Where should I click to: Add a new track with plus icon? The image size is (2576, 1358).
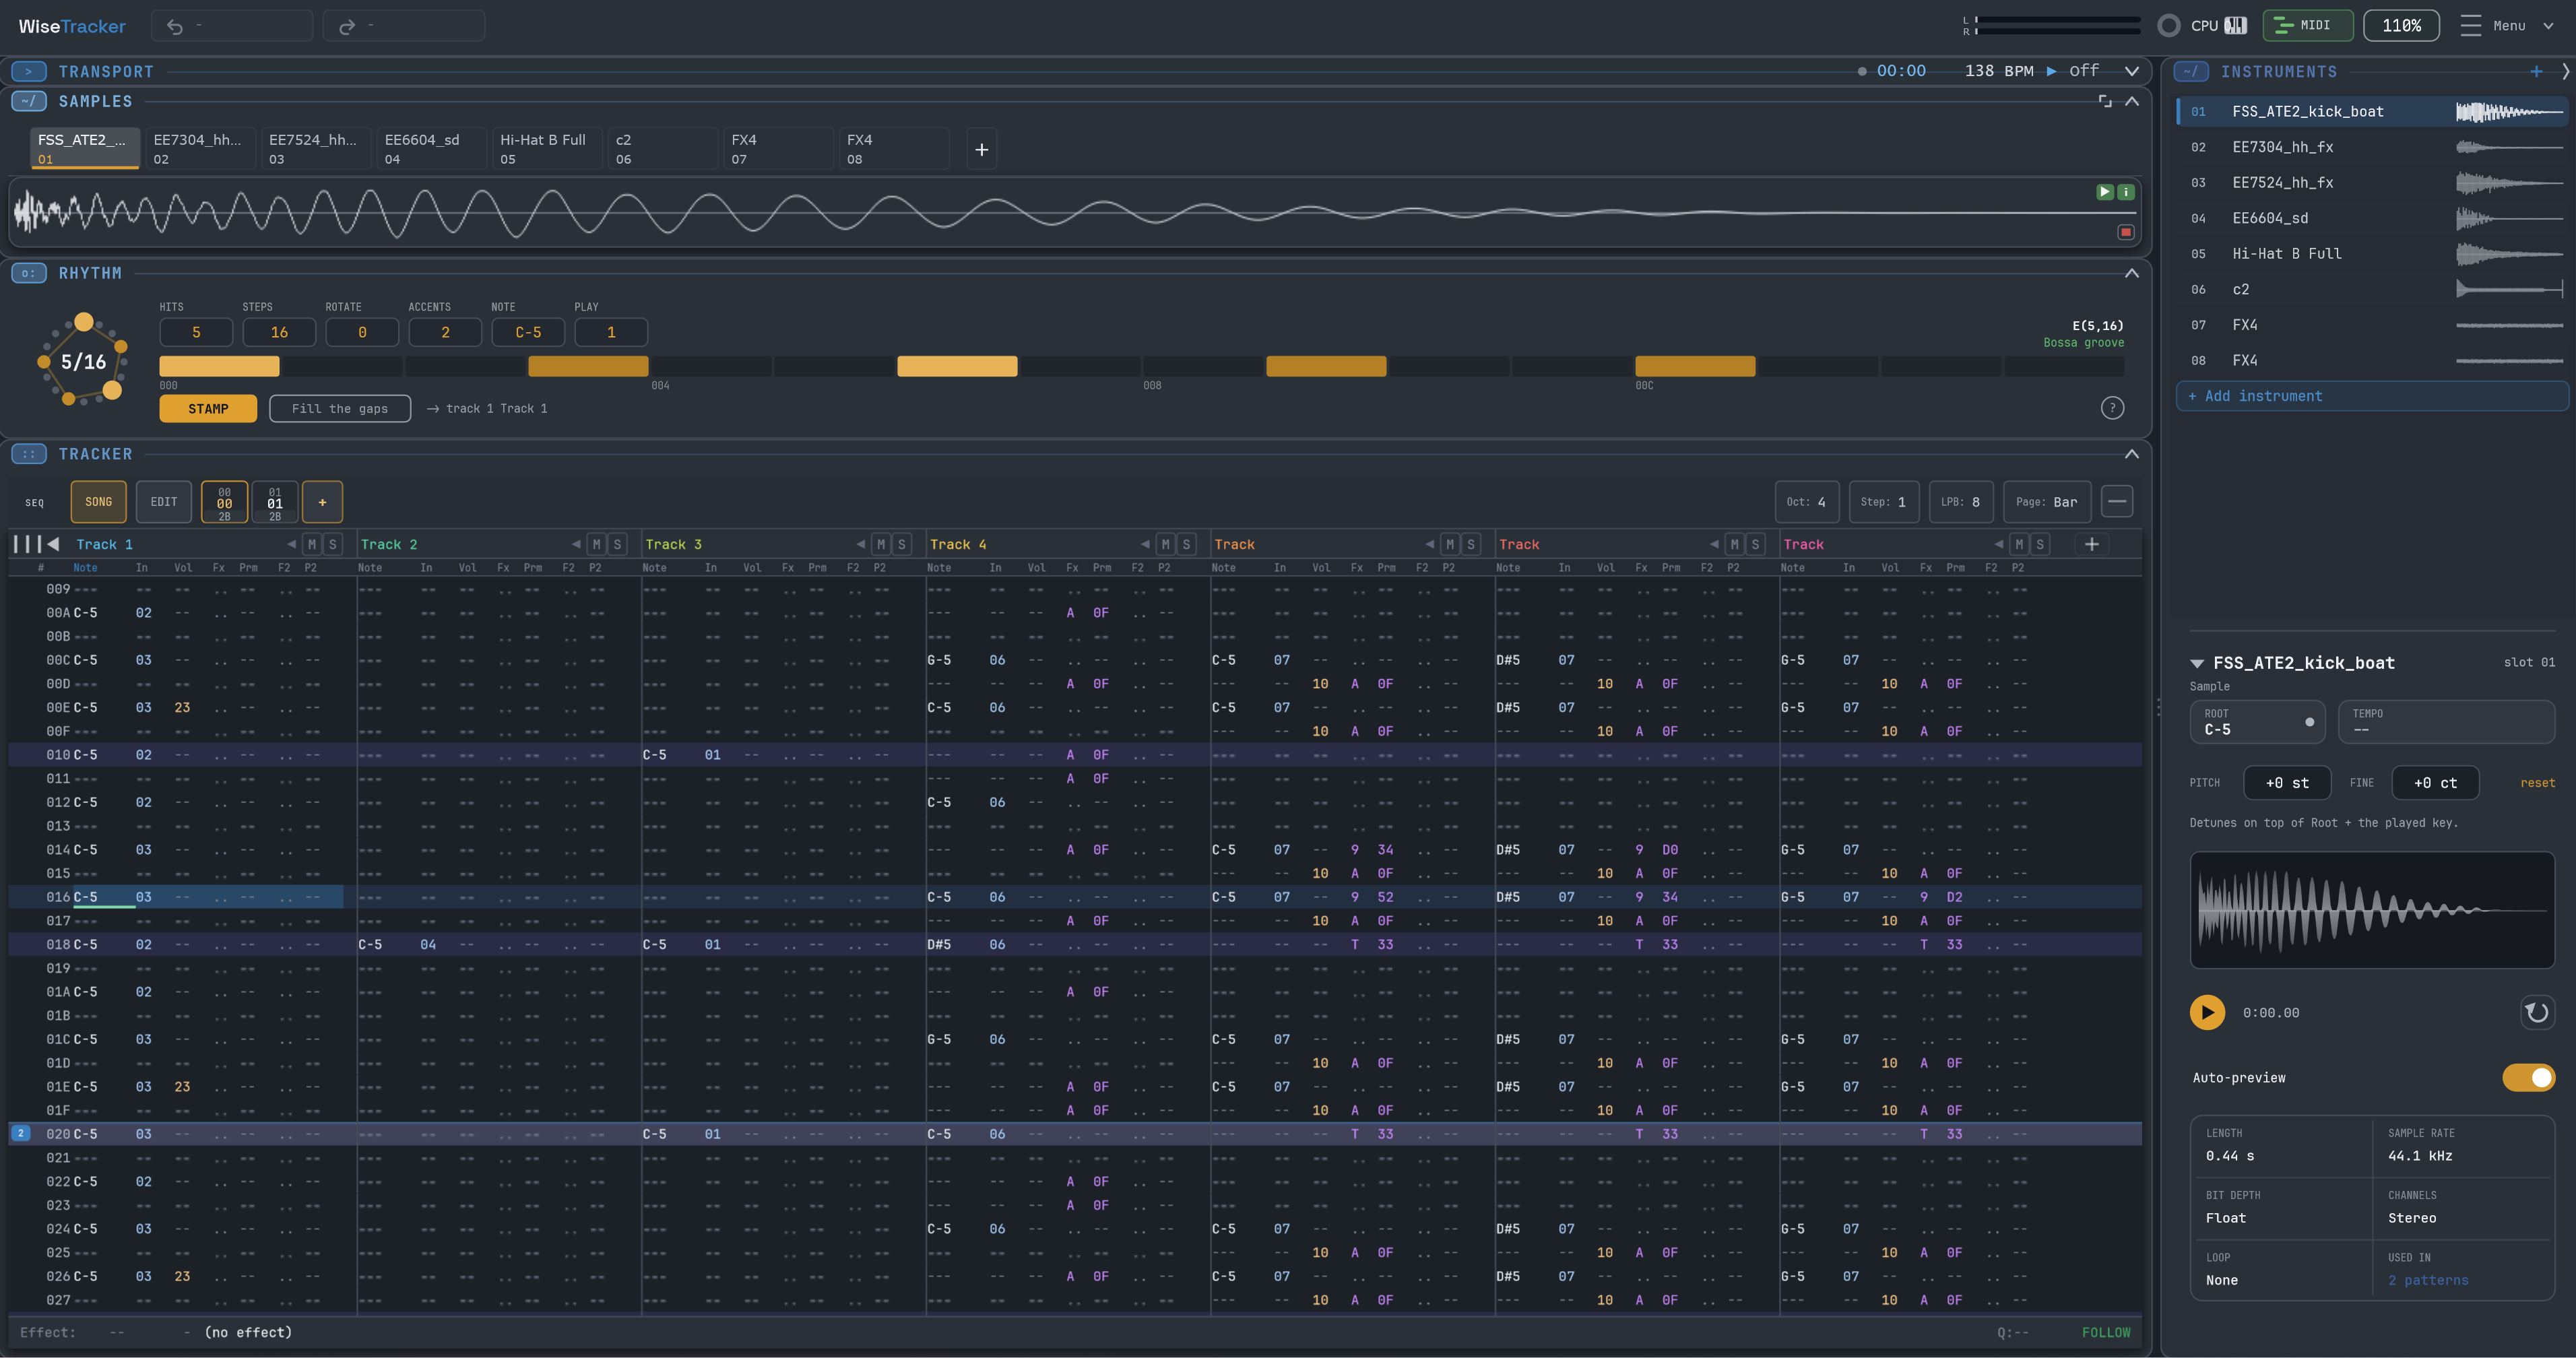tap(2091, 544)
